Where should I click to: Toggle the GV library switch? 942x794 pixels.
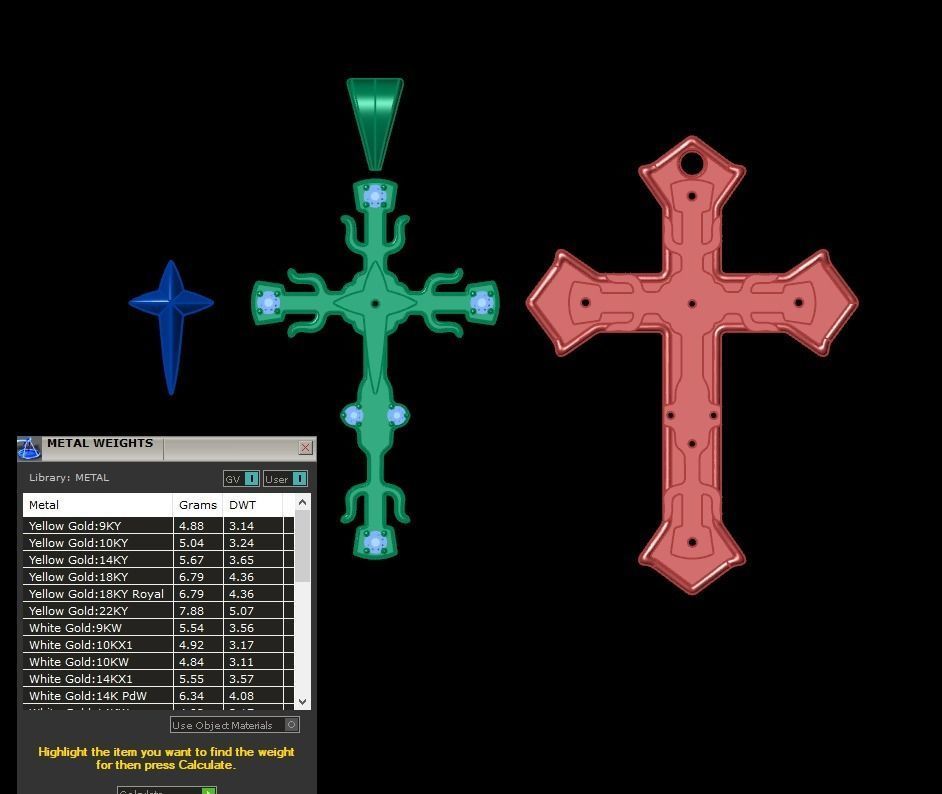[x=241, y=479]
